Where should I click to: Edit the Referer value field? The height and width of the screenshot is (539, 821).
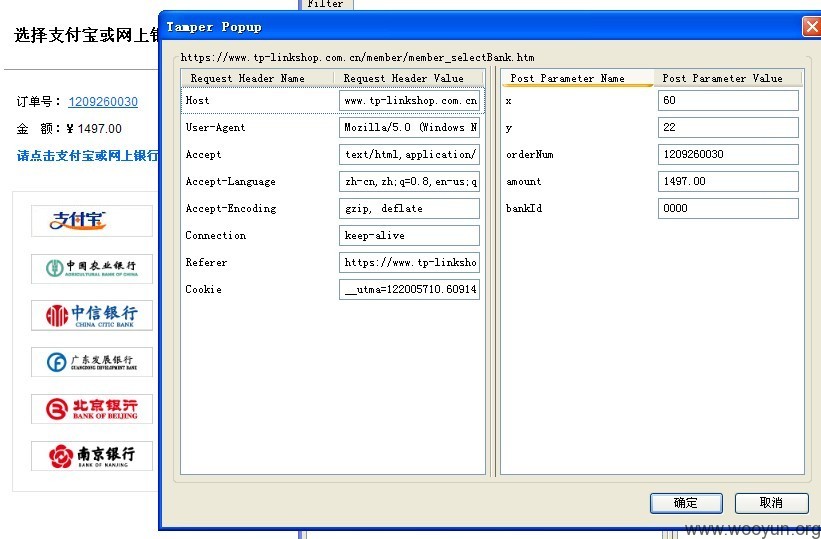(x=409, y=262)
